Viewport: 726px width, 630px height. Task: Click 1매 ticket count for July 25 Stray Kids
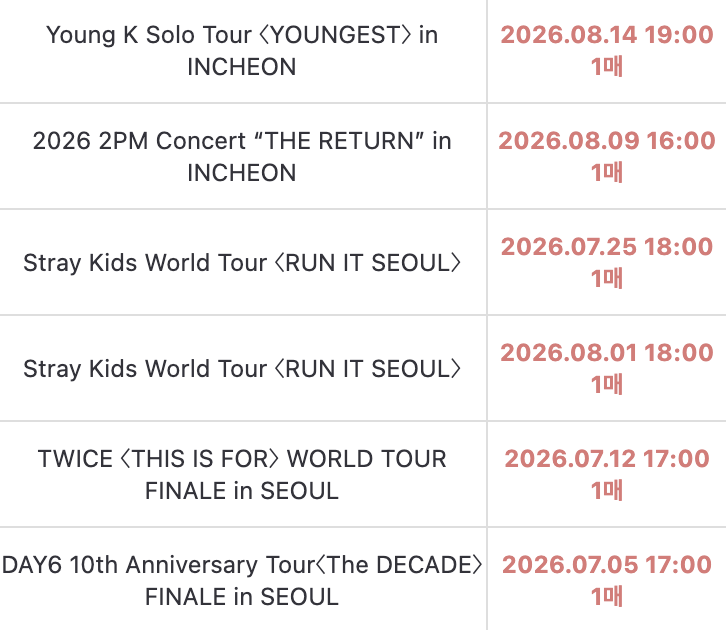tap(607, 278)
